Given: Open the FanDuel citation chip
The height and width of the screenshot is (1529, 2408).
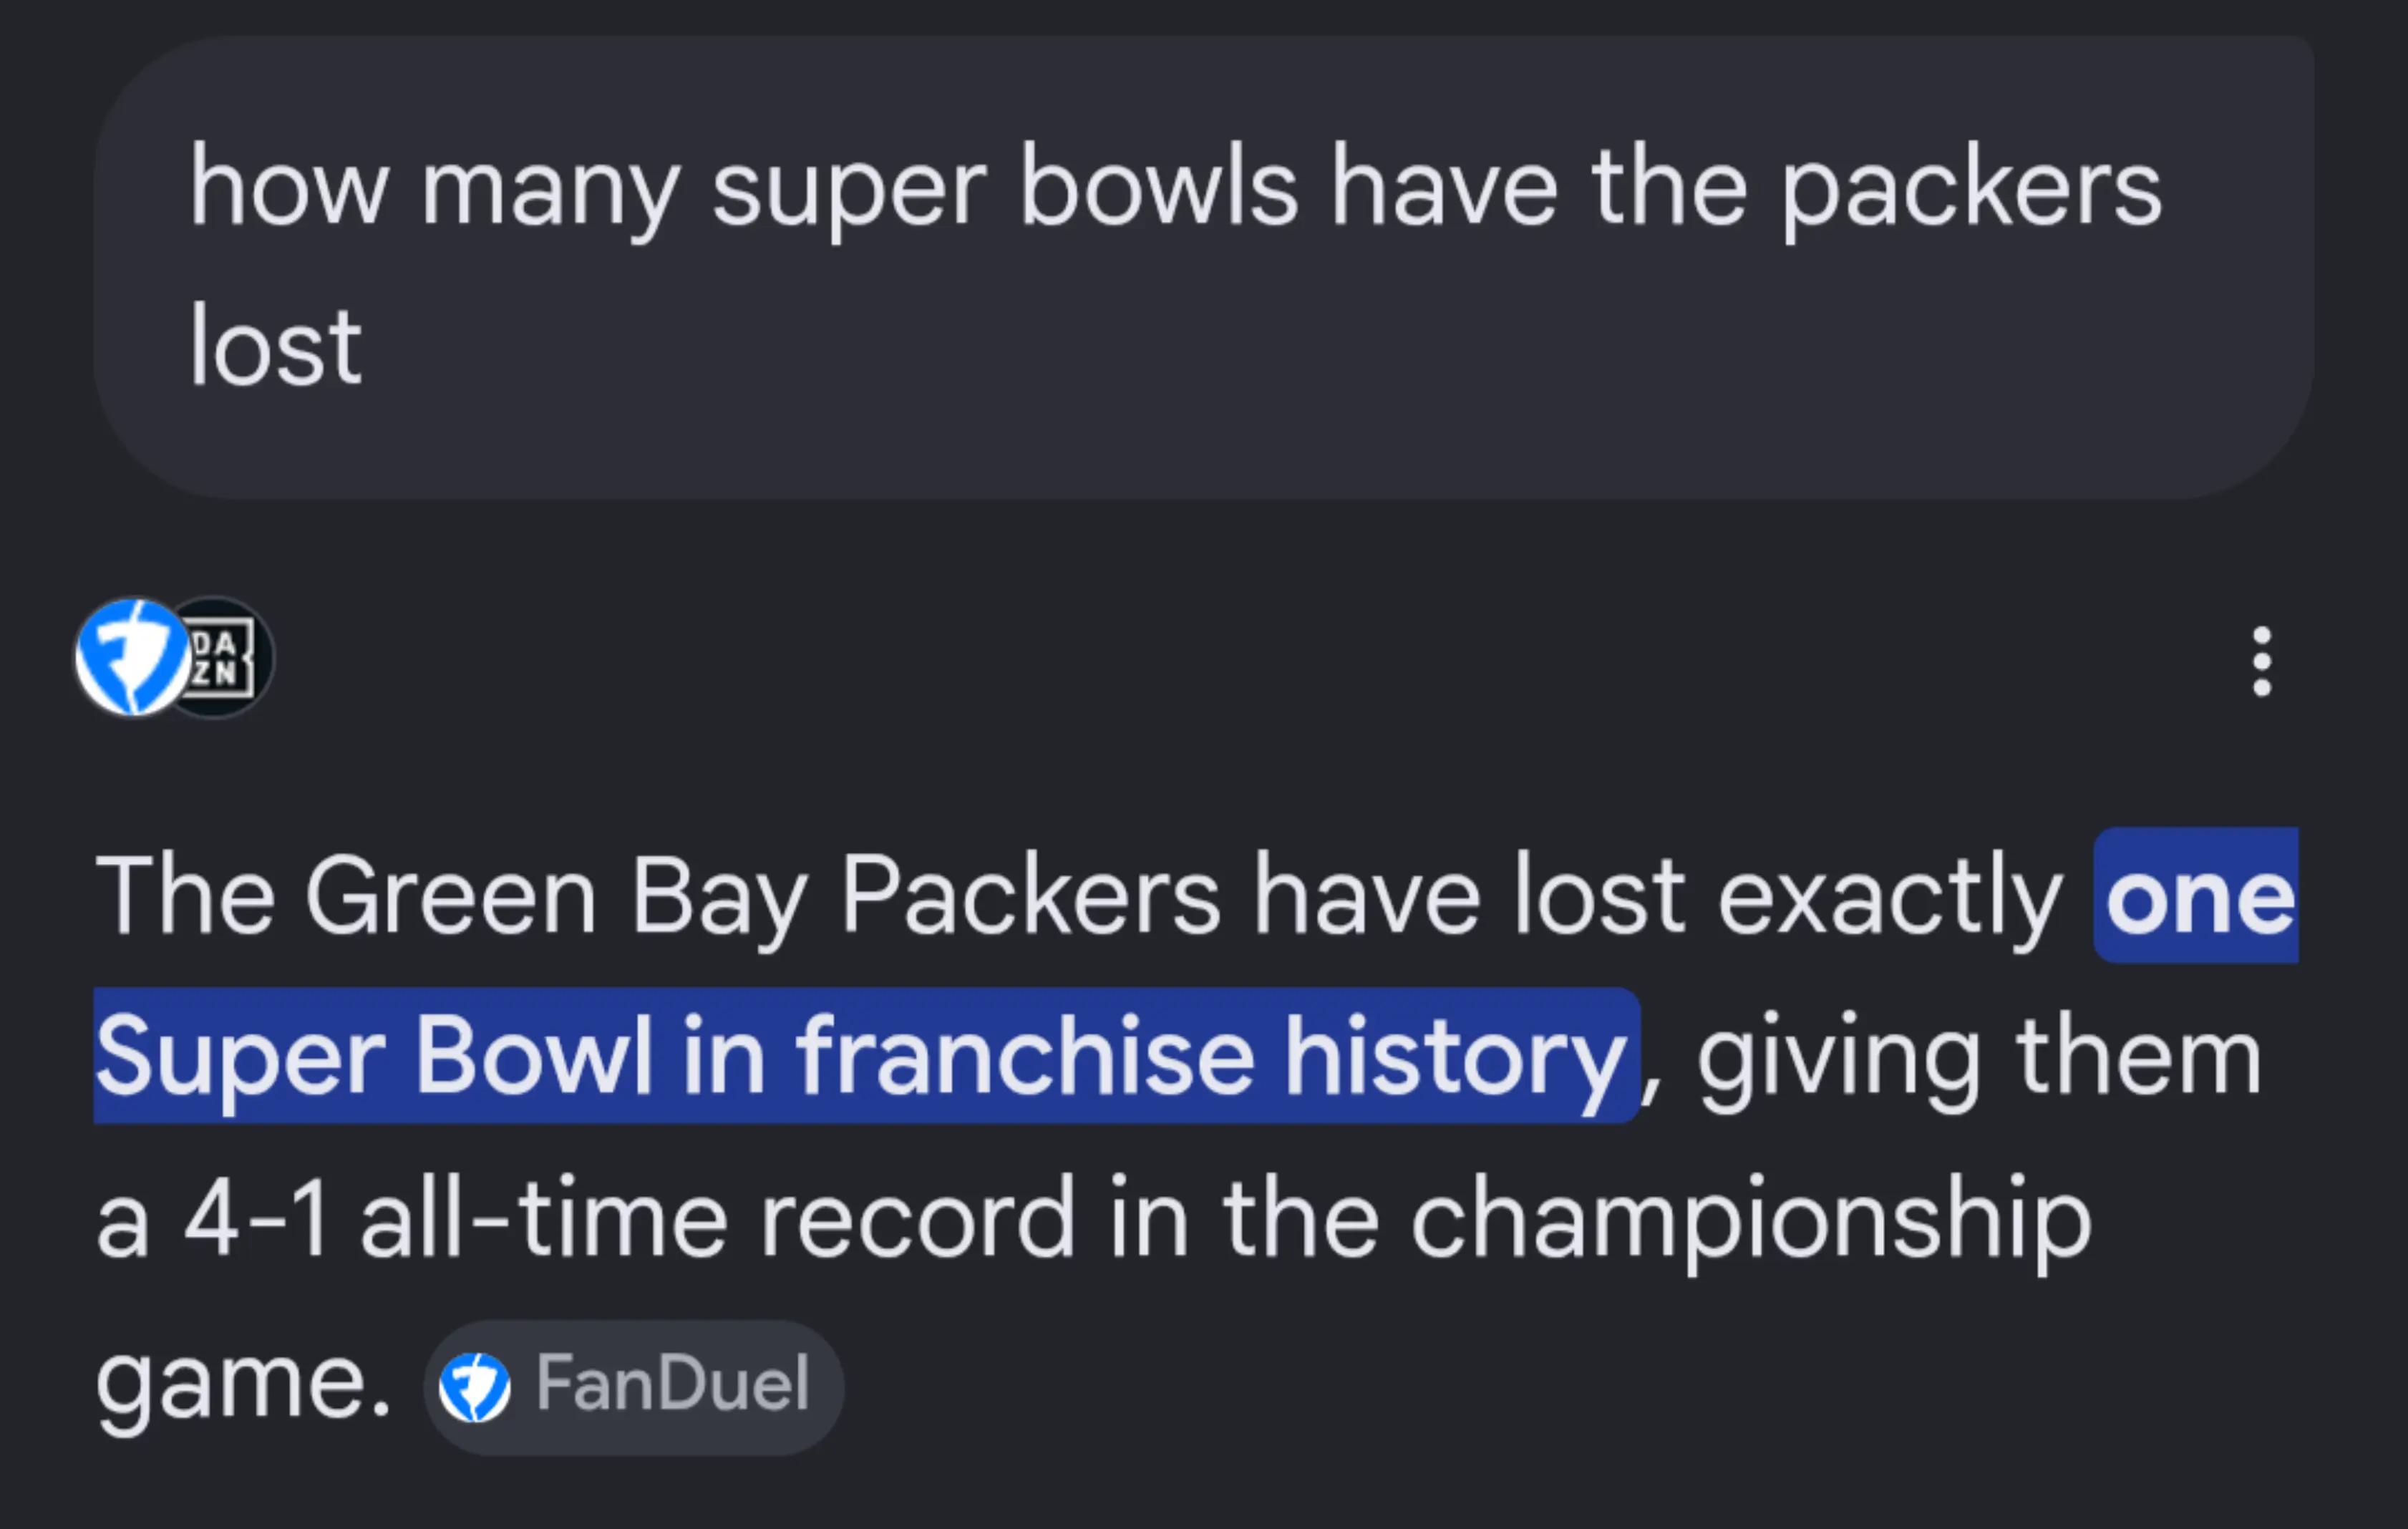Looking at the screenshot, I should click(x=634, y=1387).
